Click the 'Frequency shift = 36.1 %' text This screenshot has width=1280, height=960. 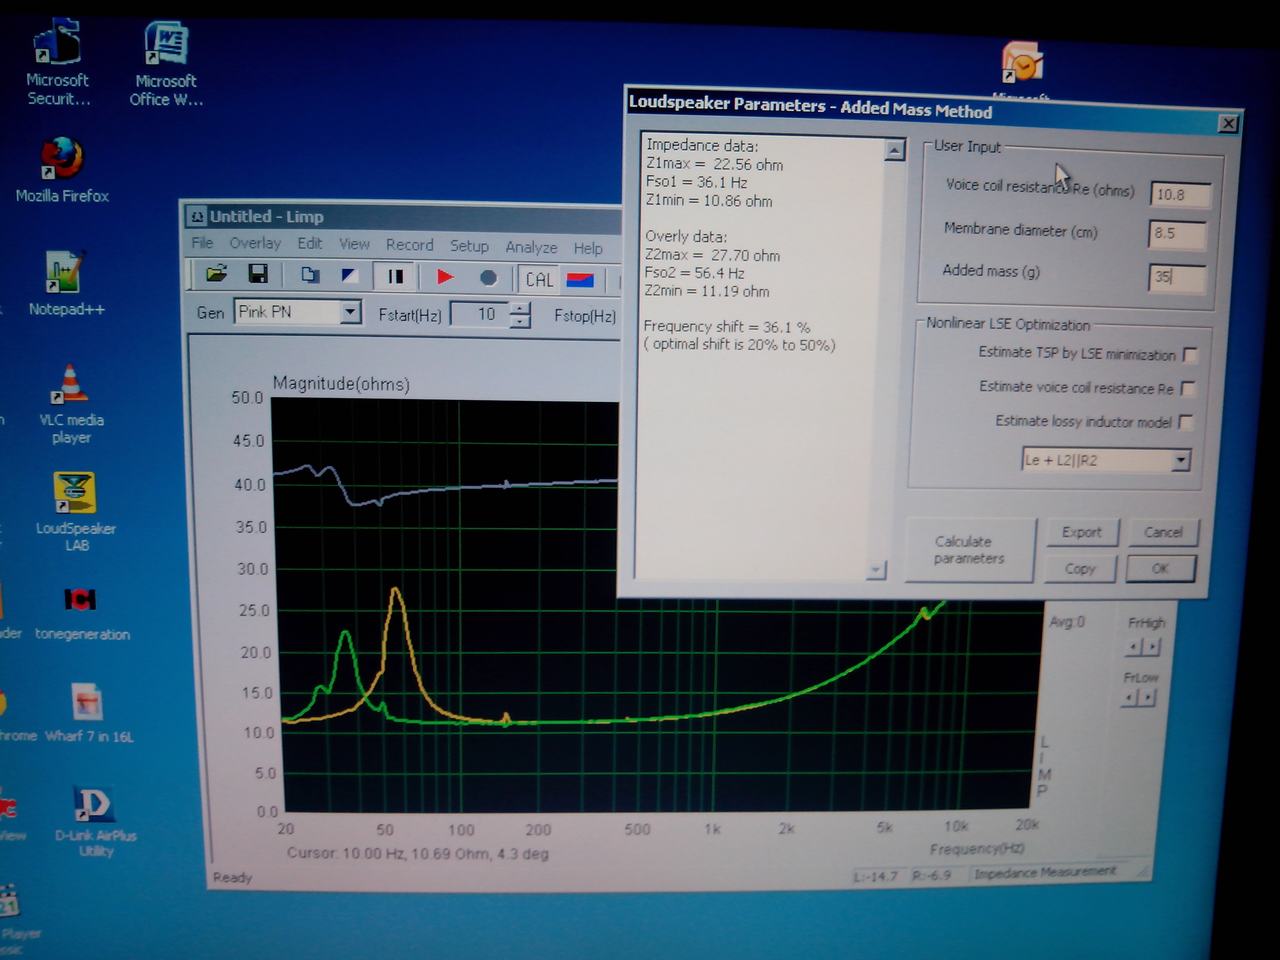(727, 327)
